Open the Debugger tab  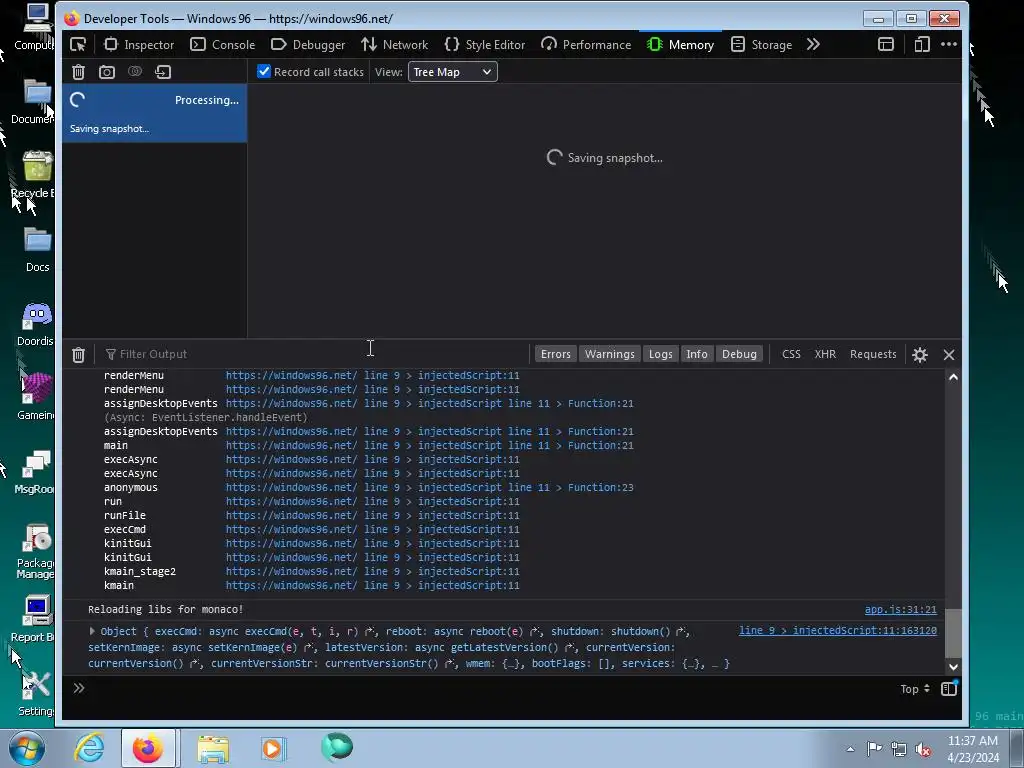[x=308, y=44]
